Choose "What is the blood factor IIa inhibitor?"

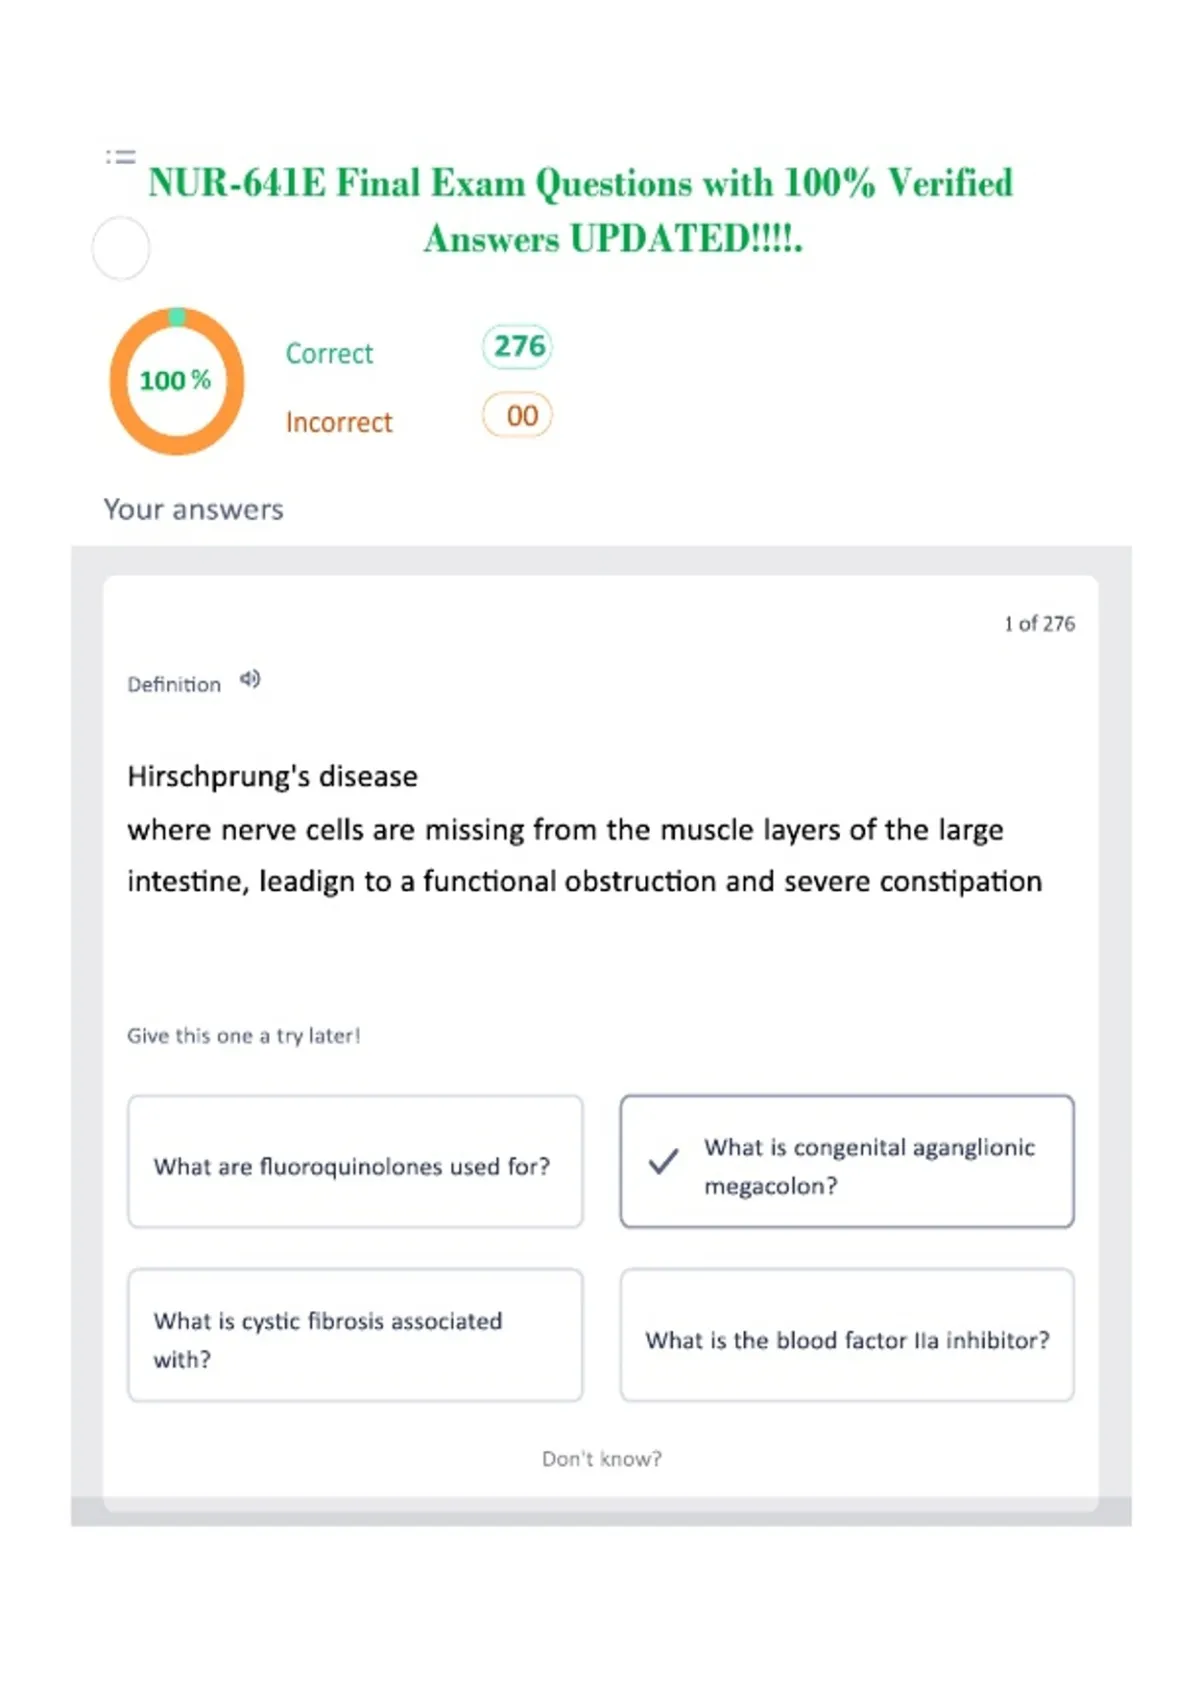tap(847, 1335)
